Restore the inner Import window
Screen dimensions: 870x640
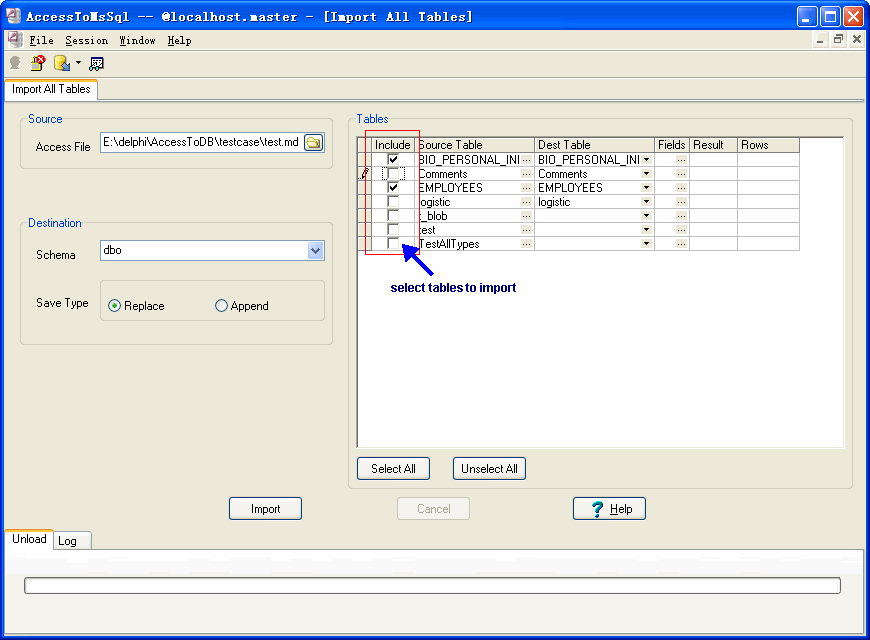[838, 39]
